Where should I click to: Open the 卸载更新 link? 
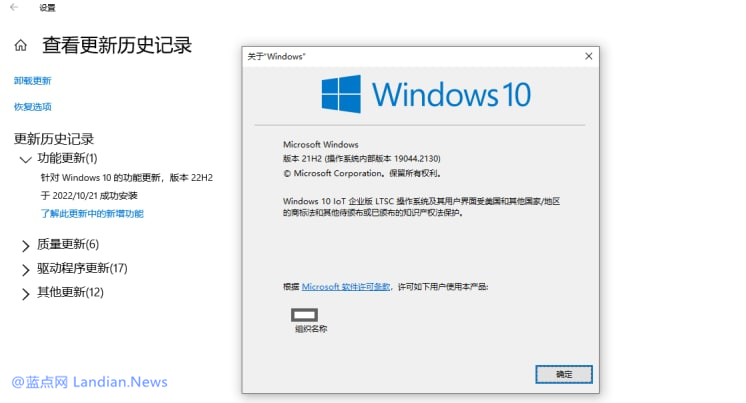32,81
